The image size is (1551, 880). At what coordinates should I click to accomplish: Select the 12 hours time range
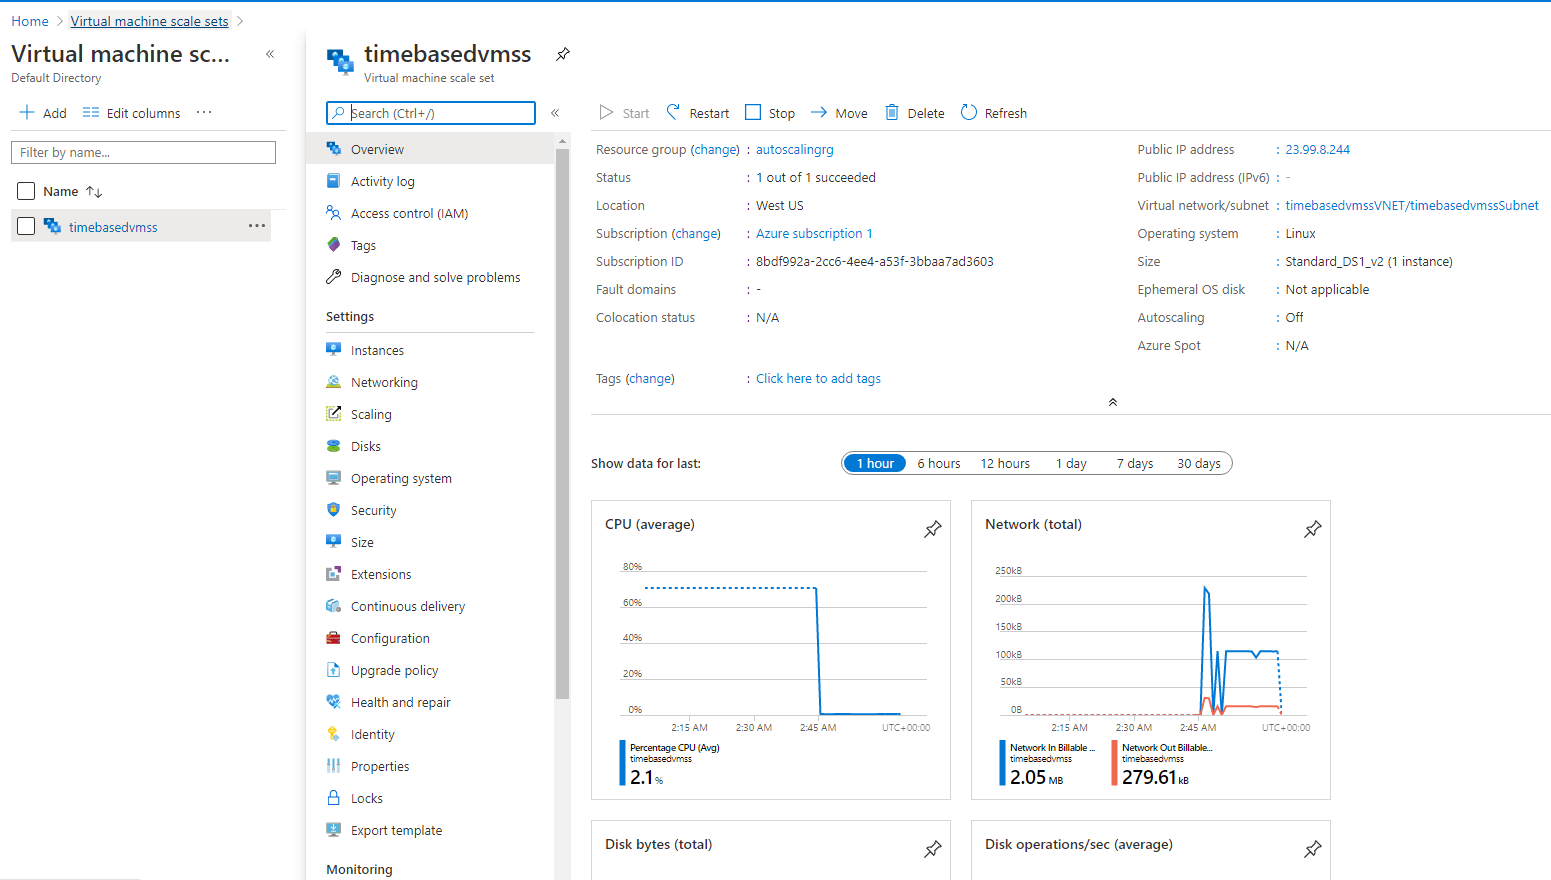[1005, 463]
